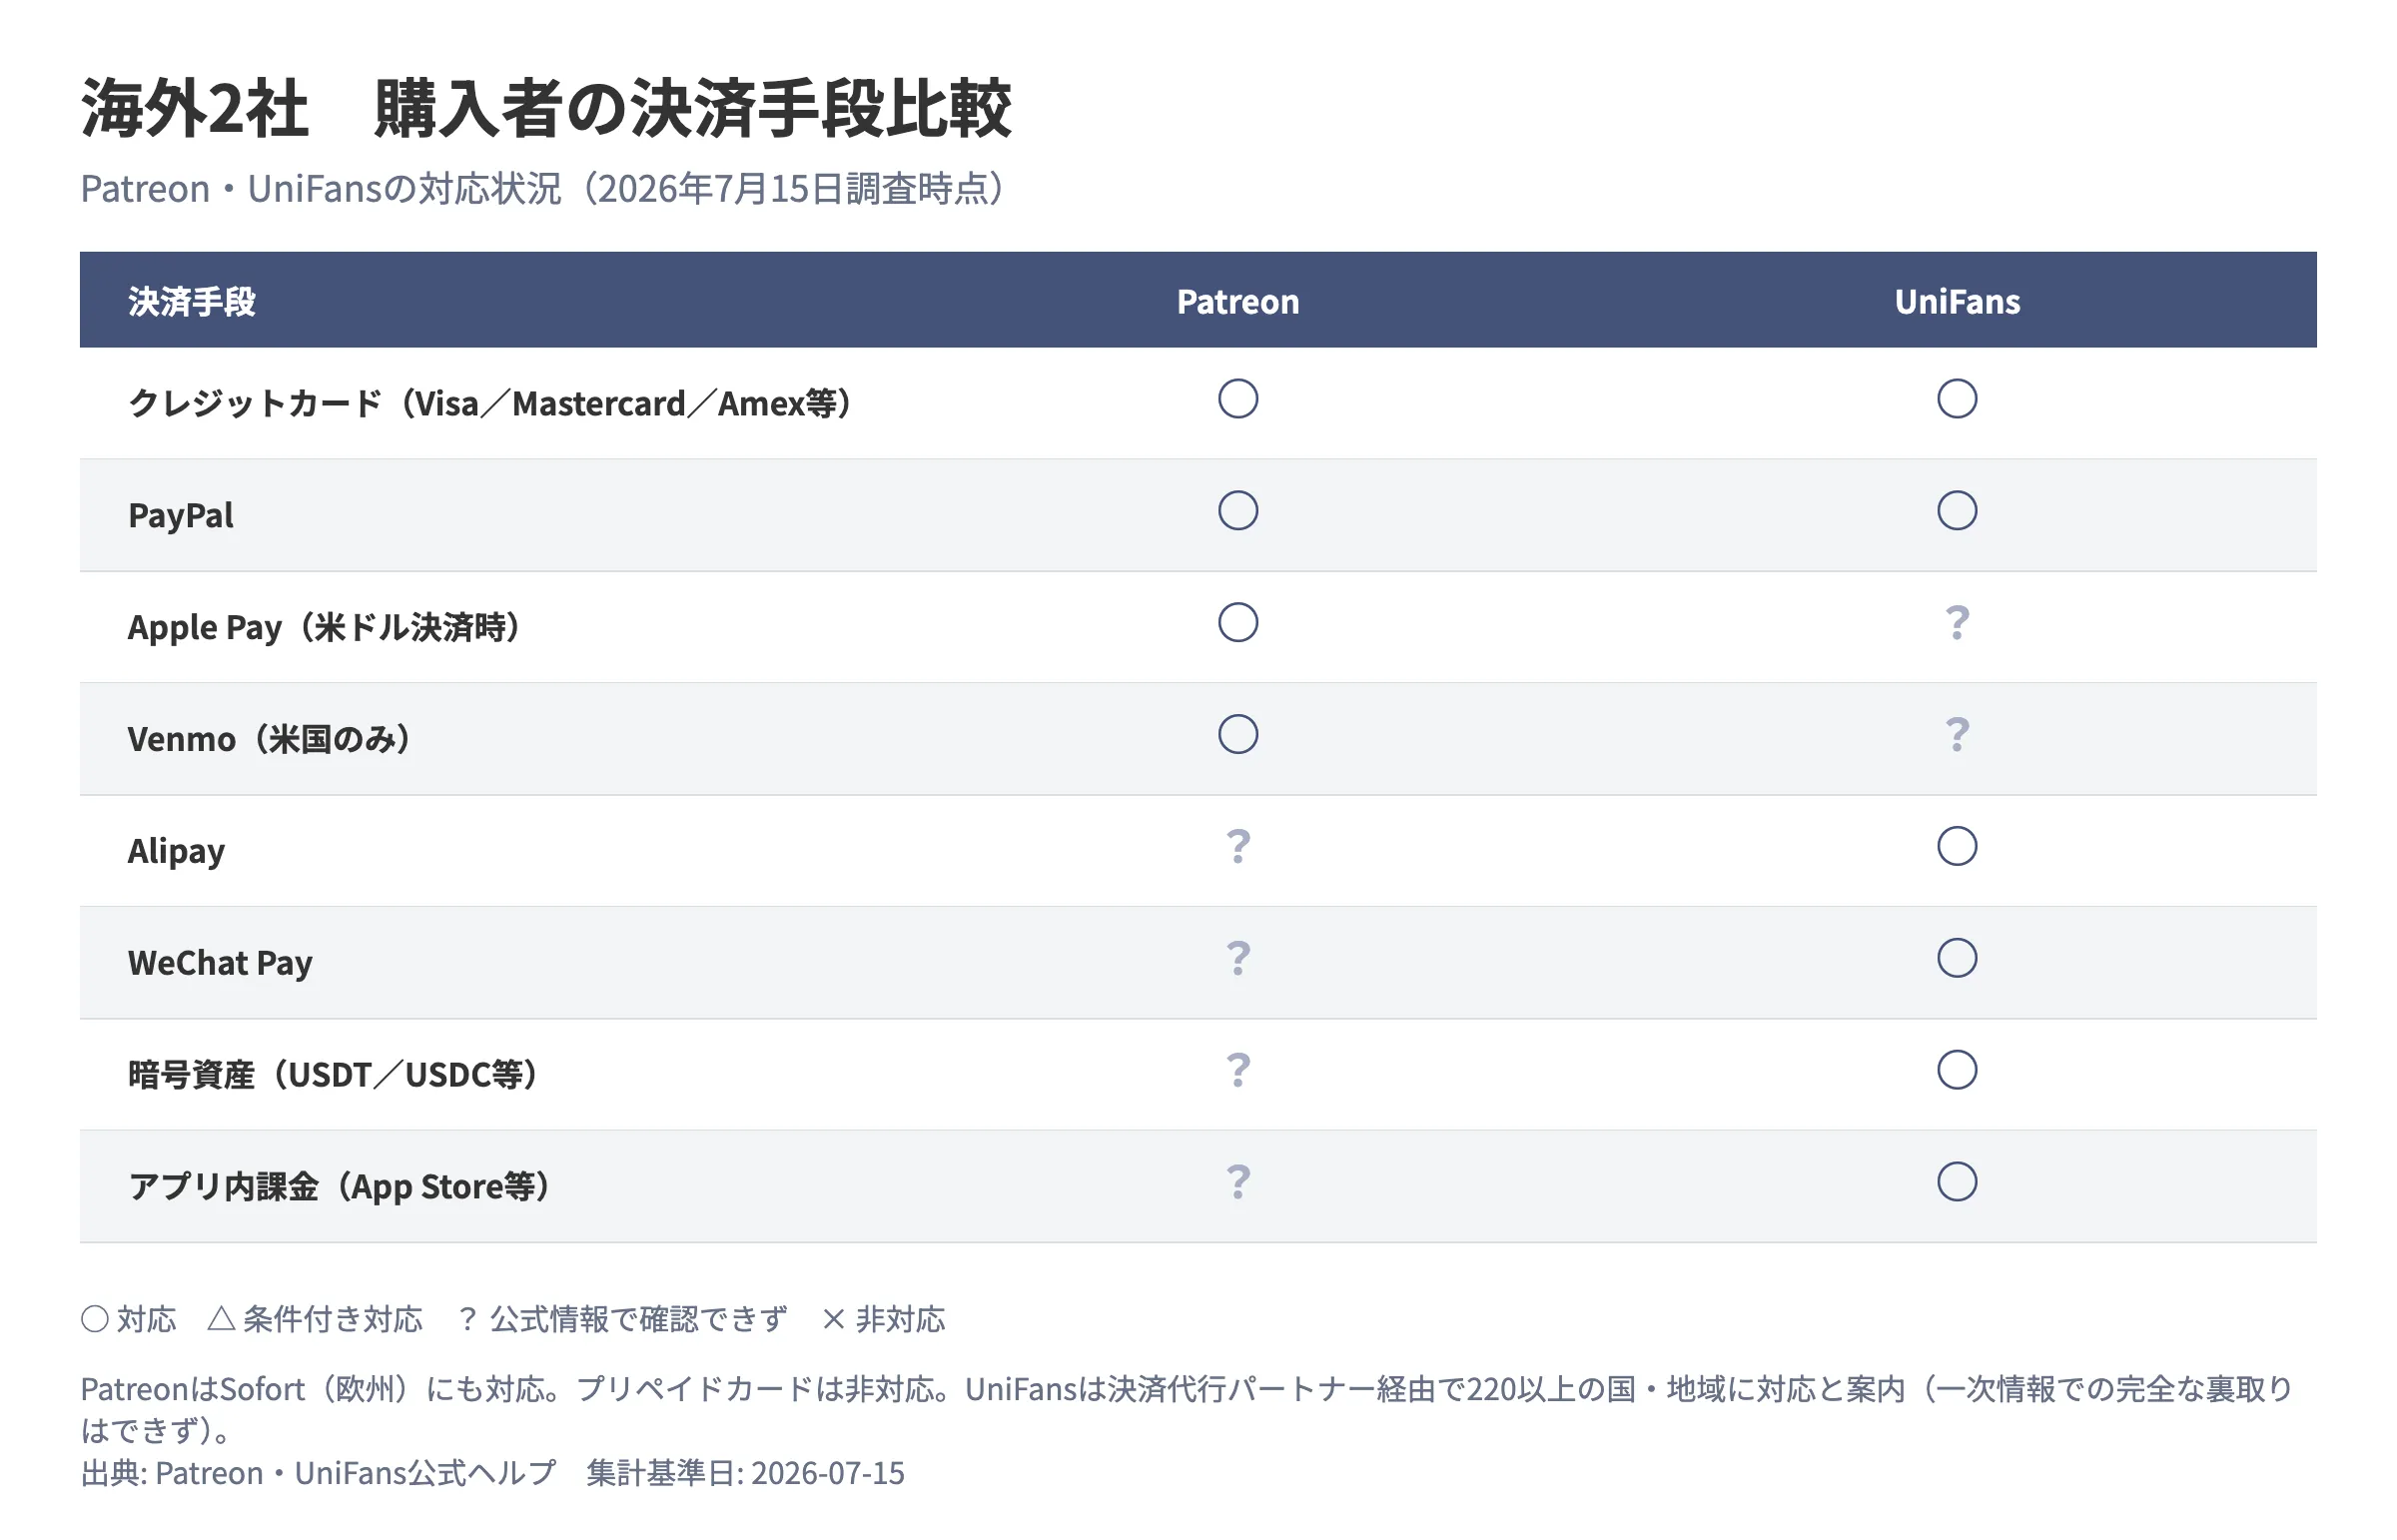Click the title 海外2社 購入者の決済手段比較
This screenshot has width=2397, height=1540.
pyautogui.click(x=546, y=108)
